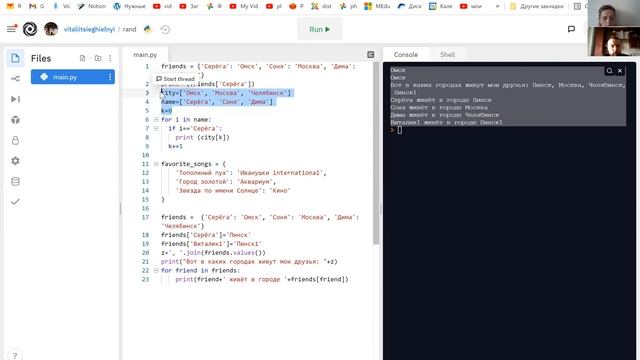This screenshot has height=360, width=640.
Task: Click the top video call participant thumbnail
Action: (614, 13)
